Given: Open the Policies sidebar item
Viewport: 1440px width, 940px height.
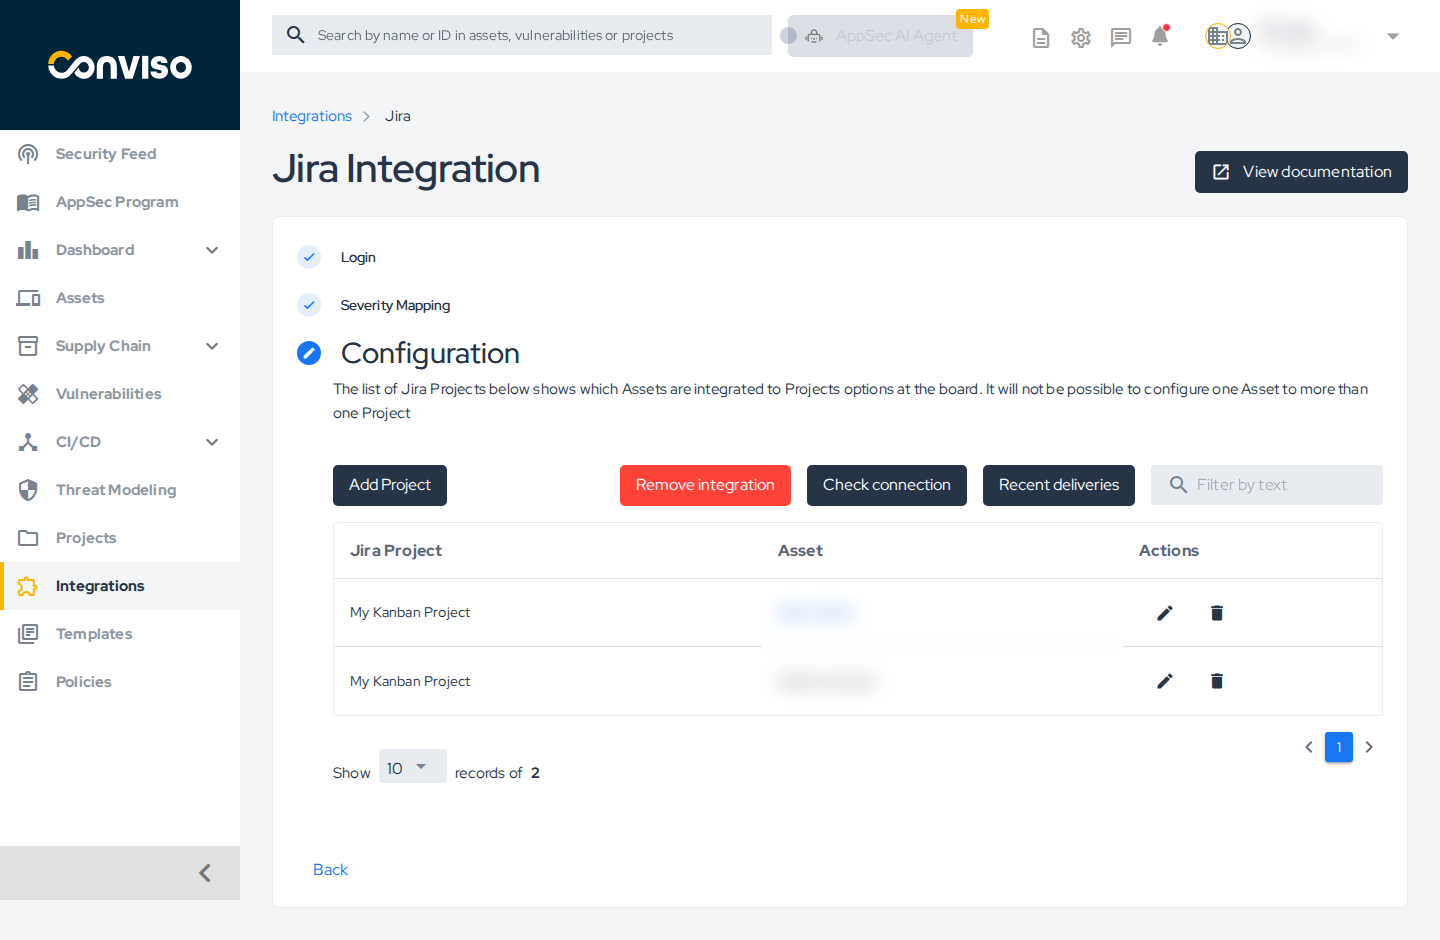Looking at the screenshot, I should tap(84, 681).
